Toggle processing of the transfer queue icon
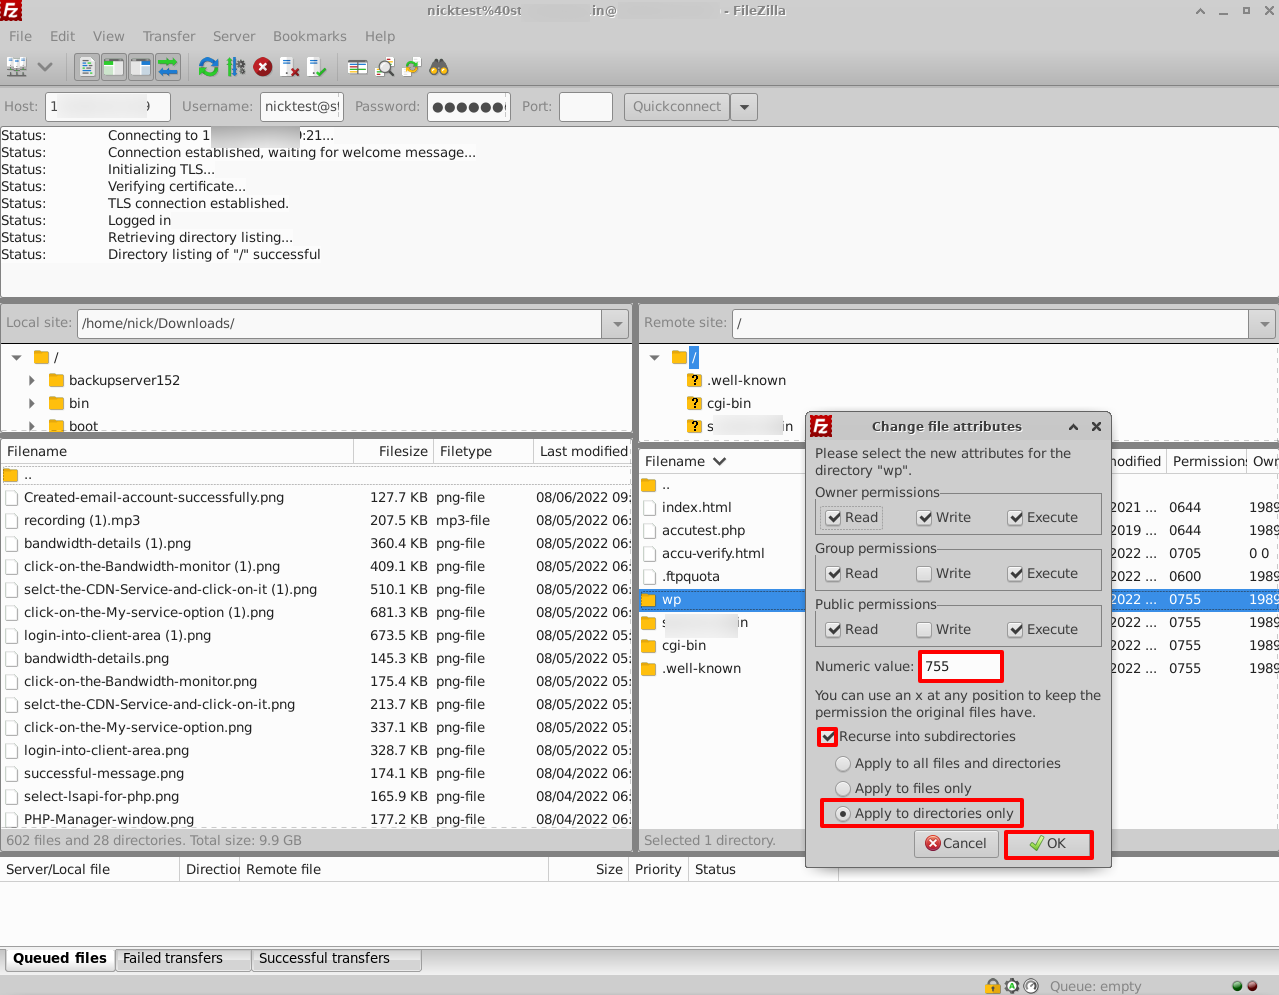Image resolution: width=1279 pixels, height=995 pixels. point(236,67)
